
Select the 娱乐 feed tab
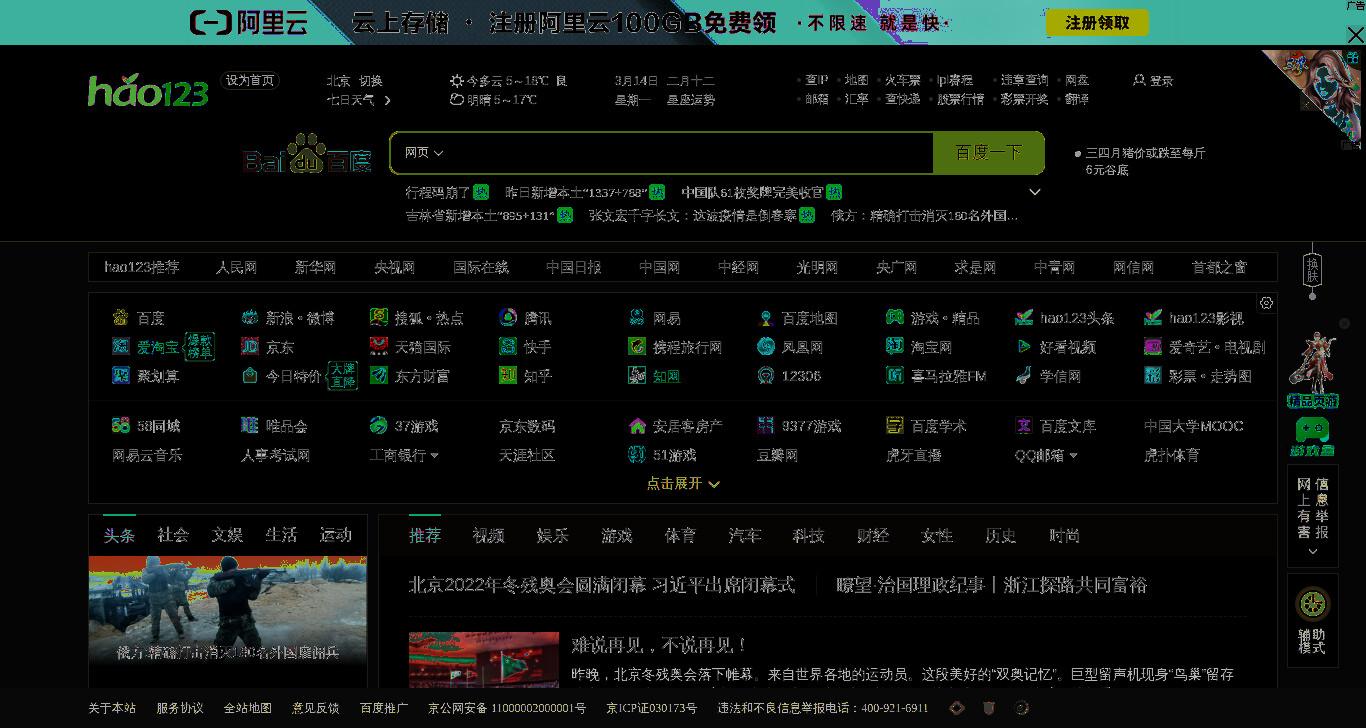[x=552, y=536]
